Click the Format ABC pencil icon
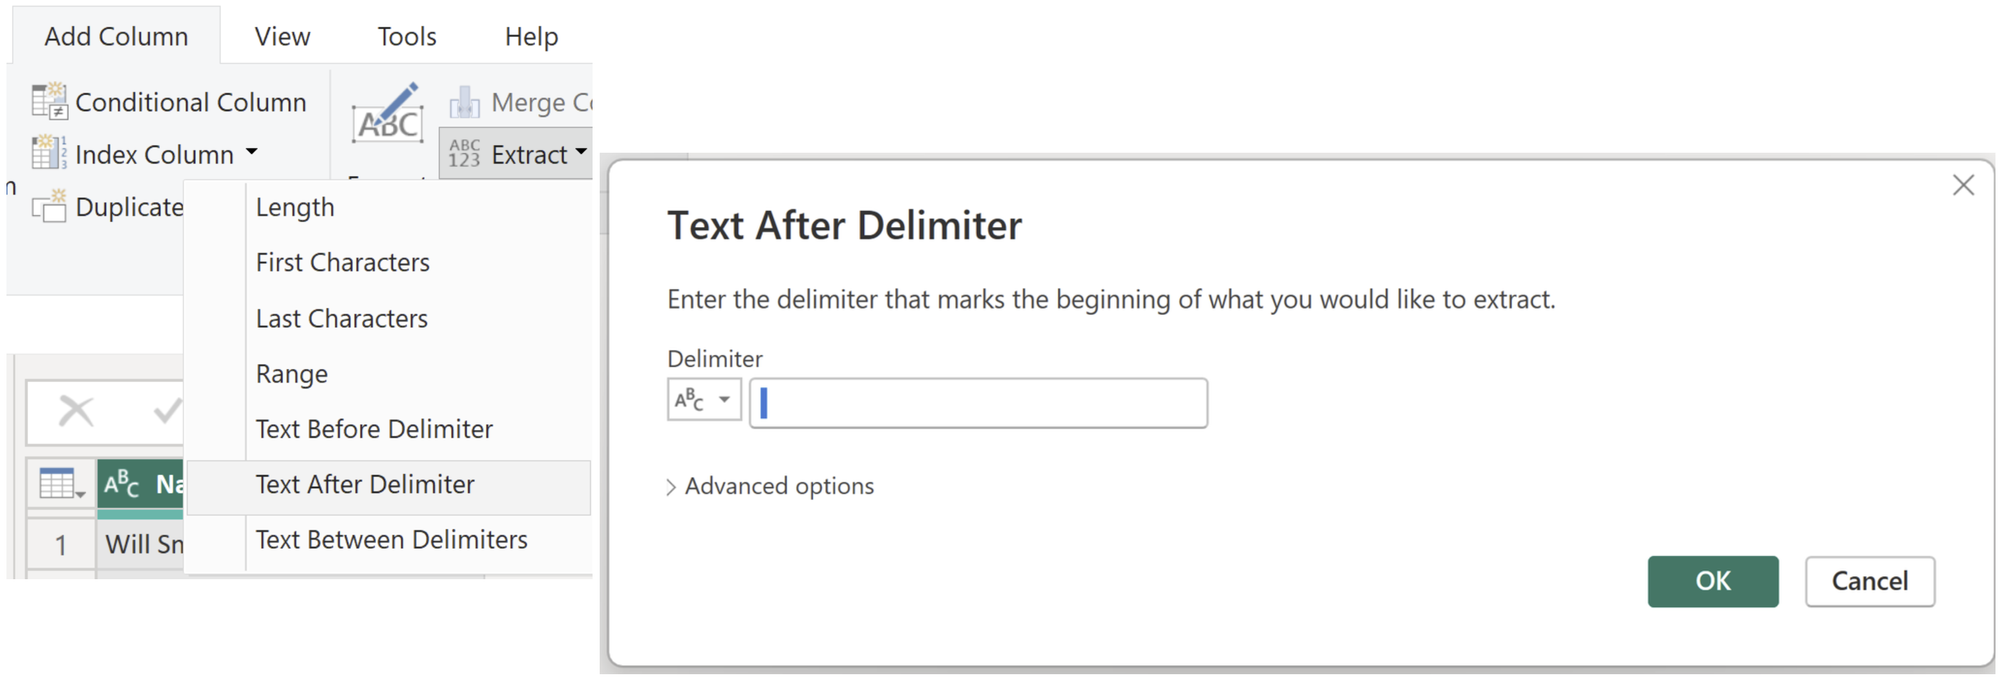The width and height of the screenshot is (2000, 677). click(388, 114)
